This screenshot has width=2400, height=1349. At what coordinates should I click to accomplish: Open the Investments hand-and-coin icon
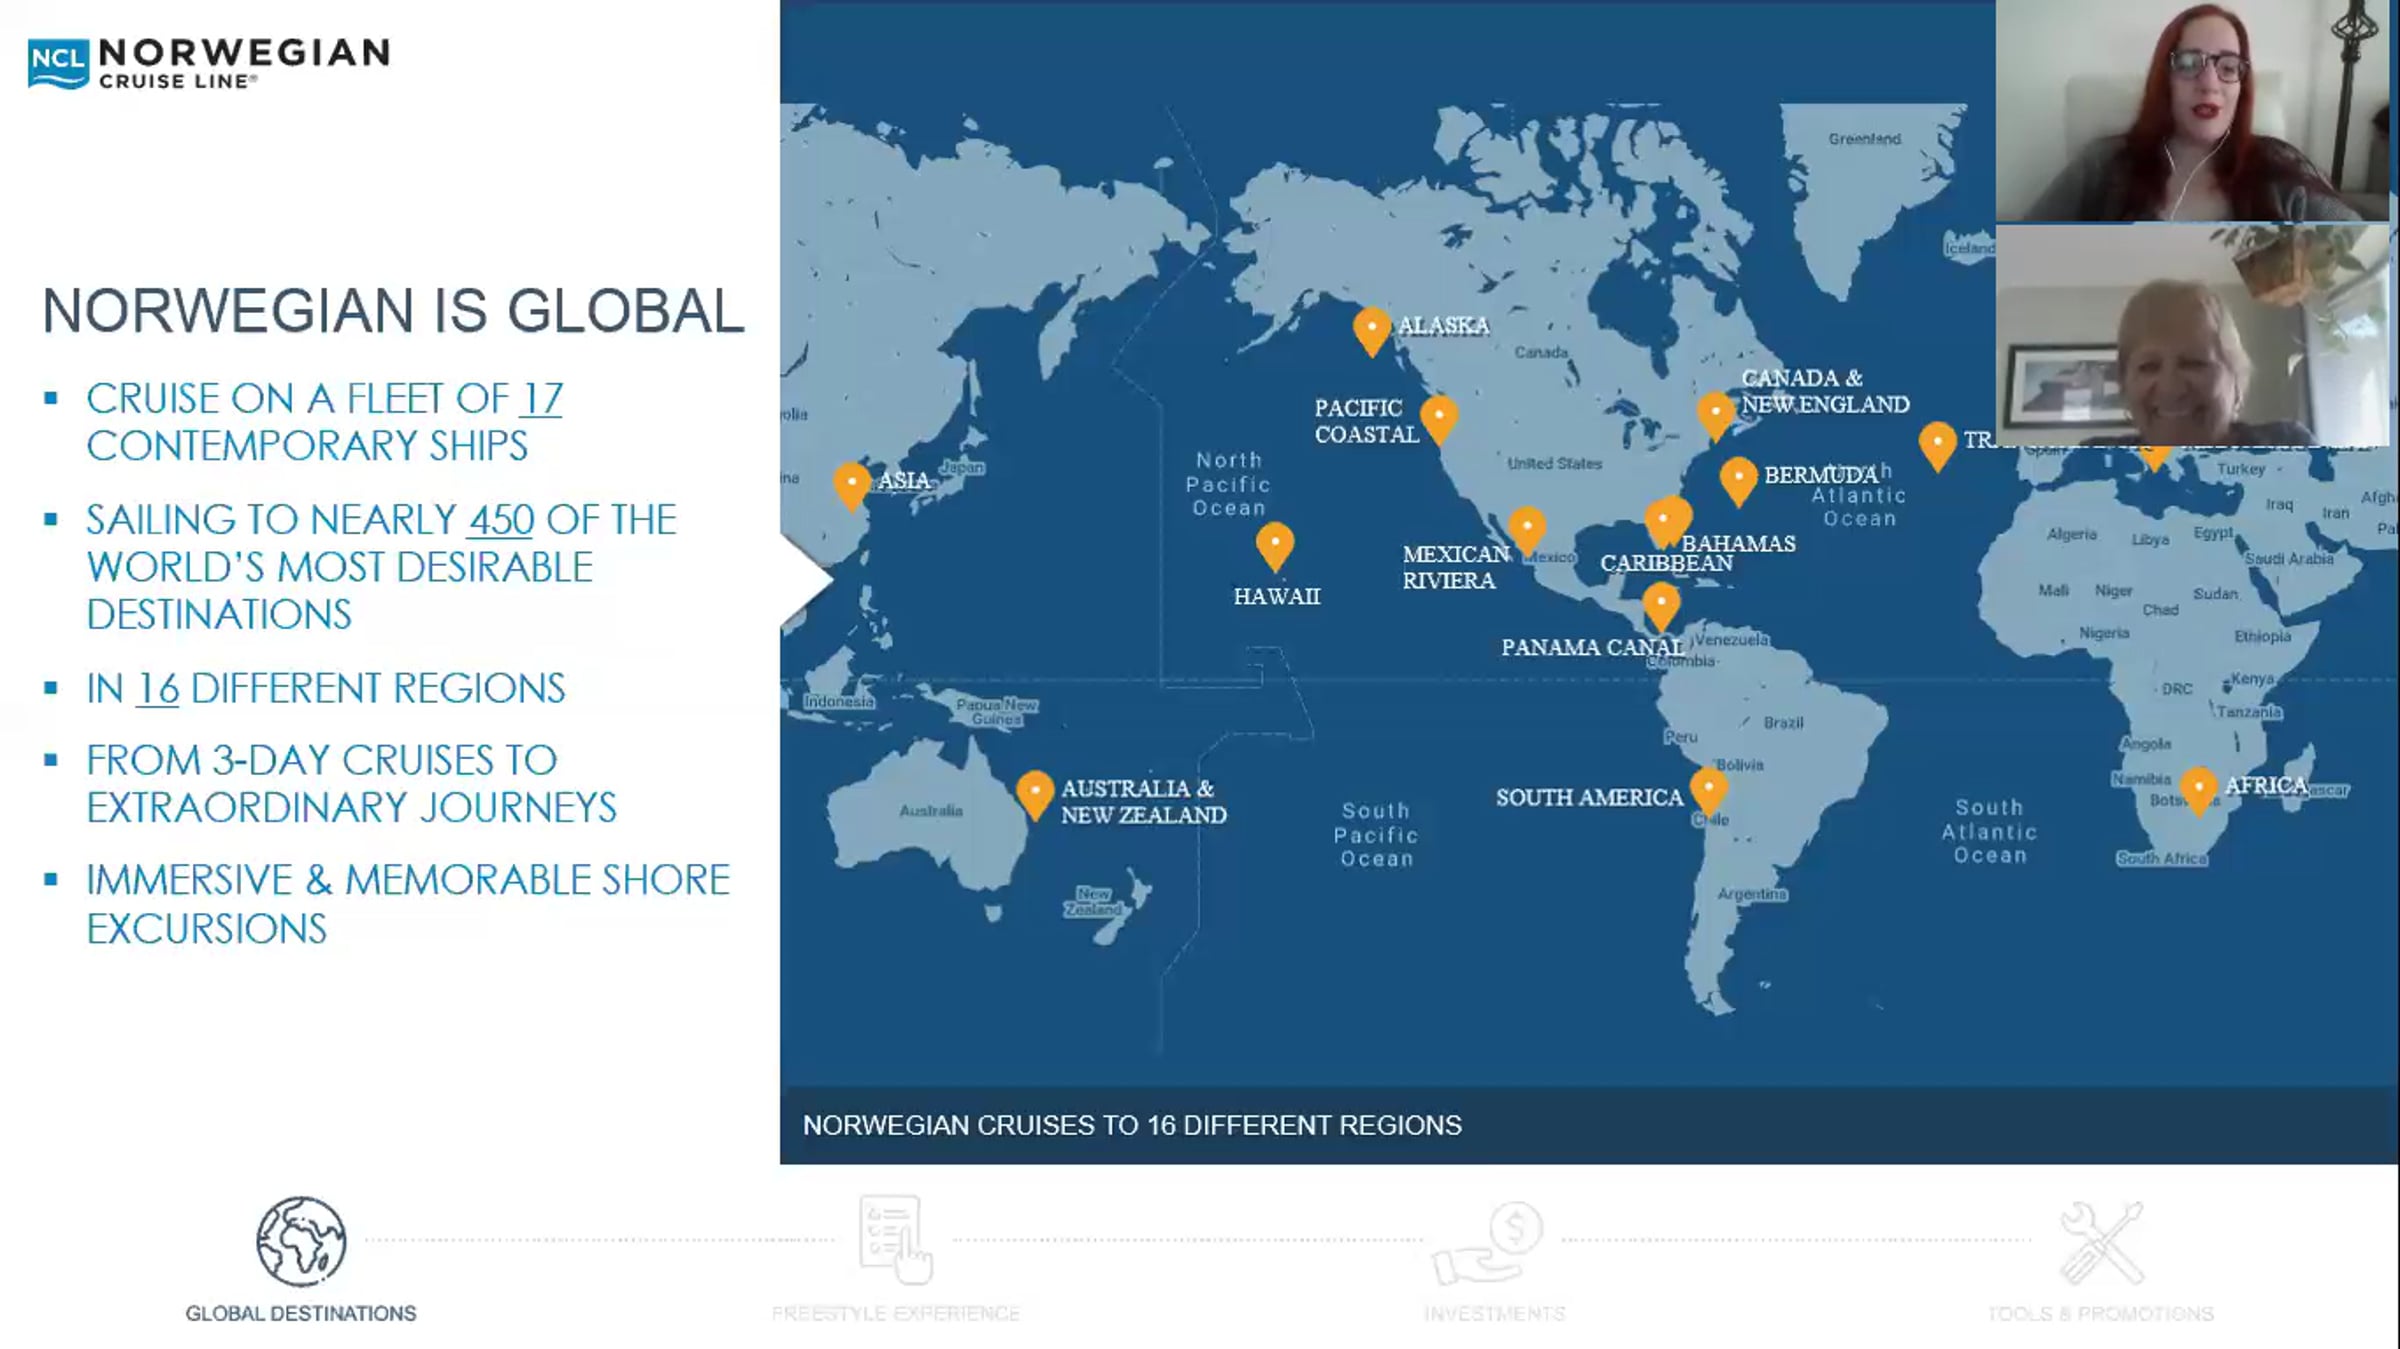tap(1489, 1242)
